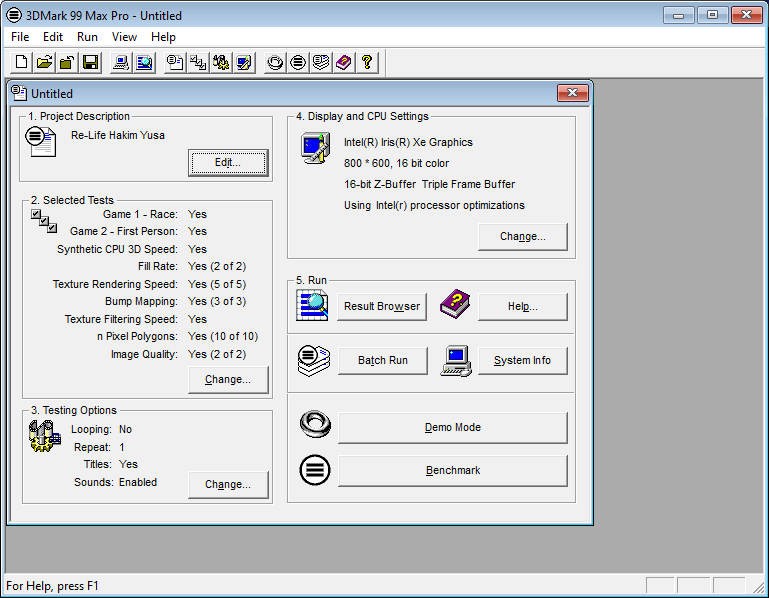This screenshot has height=598, width=769.
Task: Click Edit... in Project Description
Action: [228, 162]
